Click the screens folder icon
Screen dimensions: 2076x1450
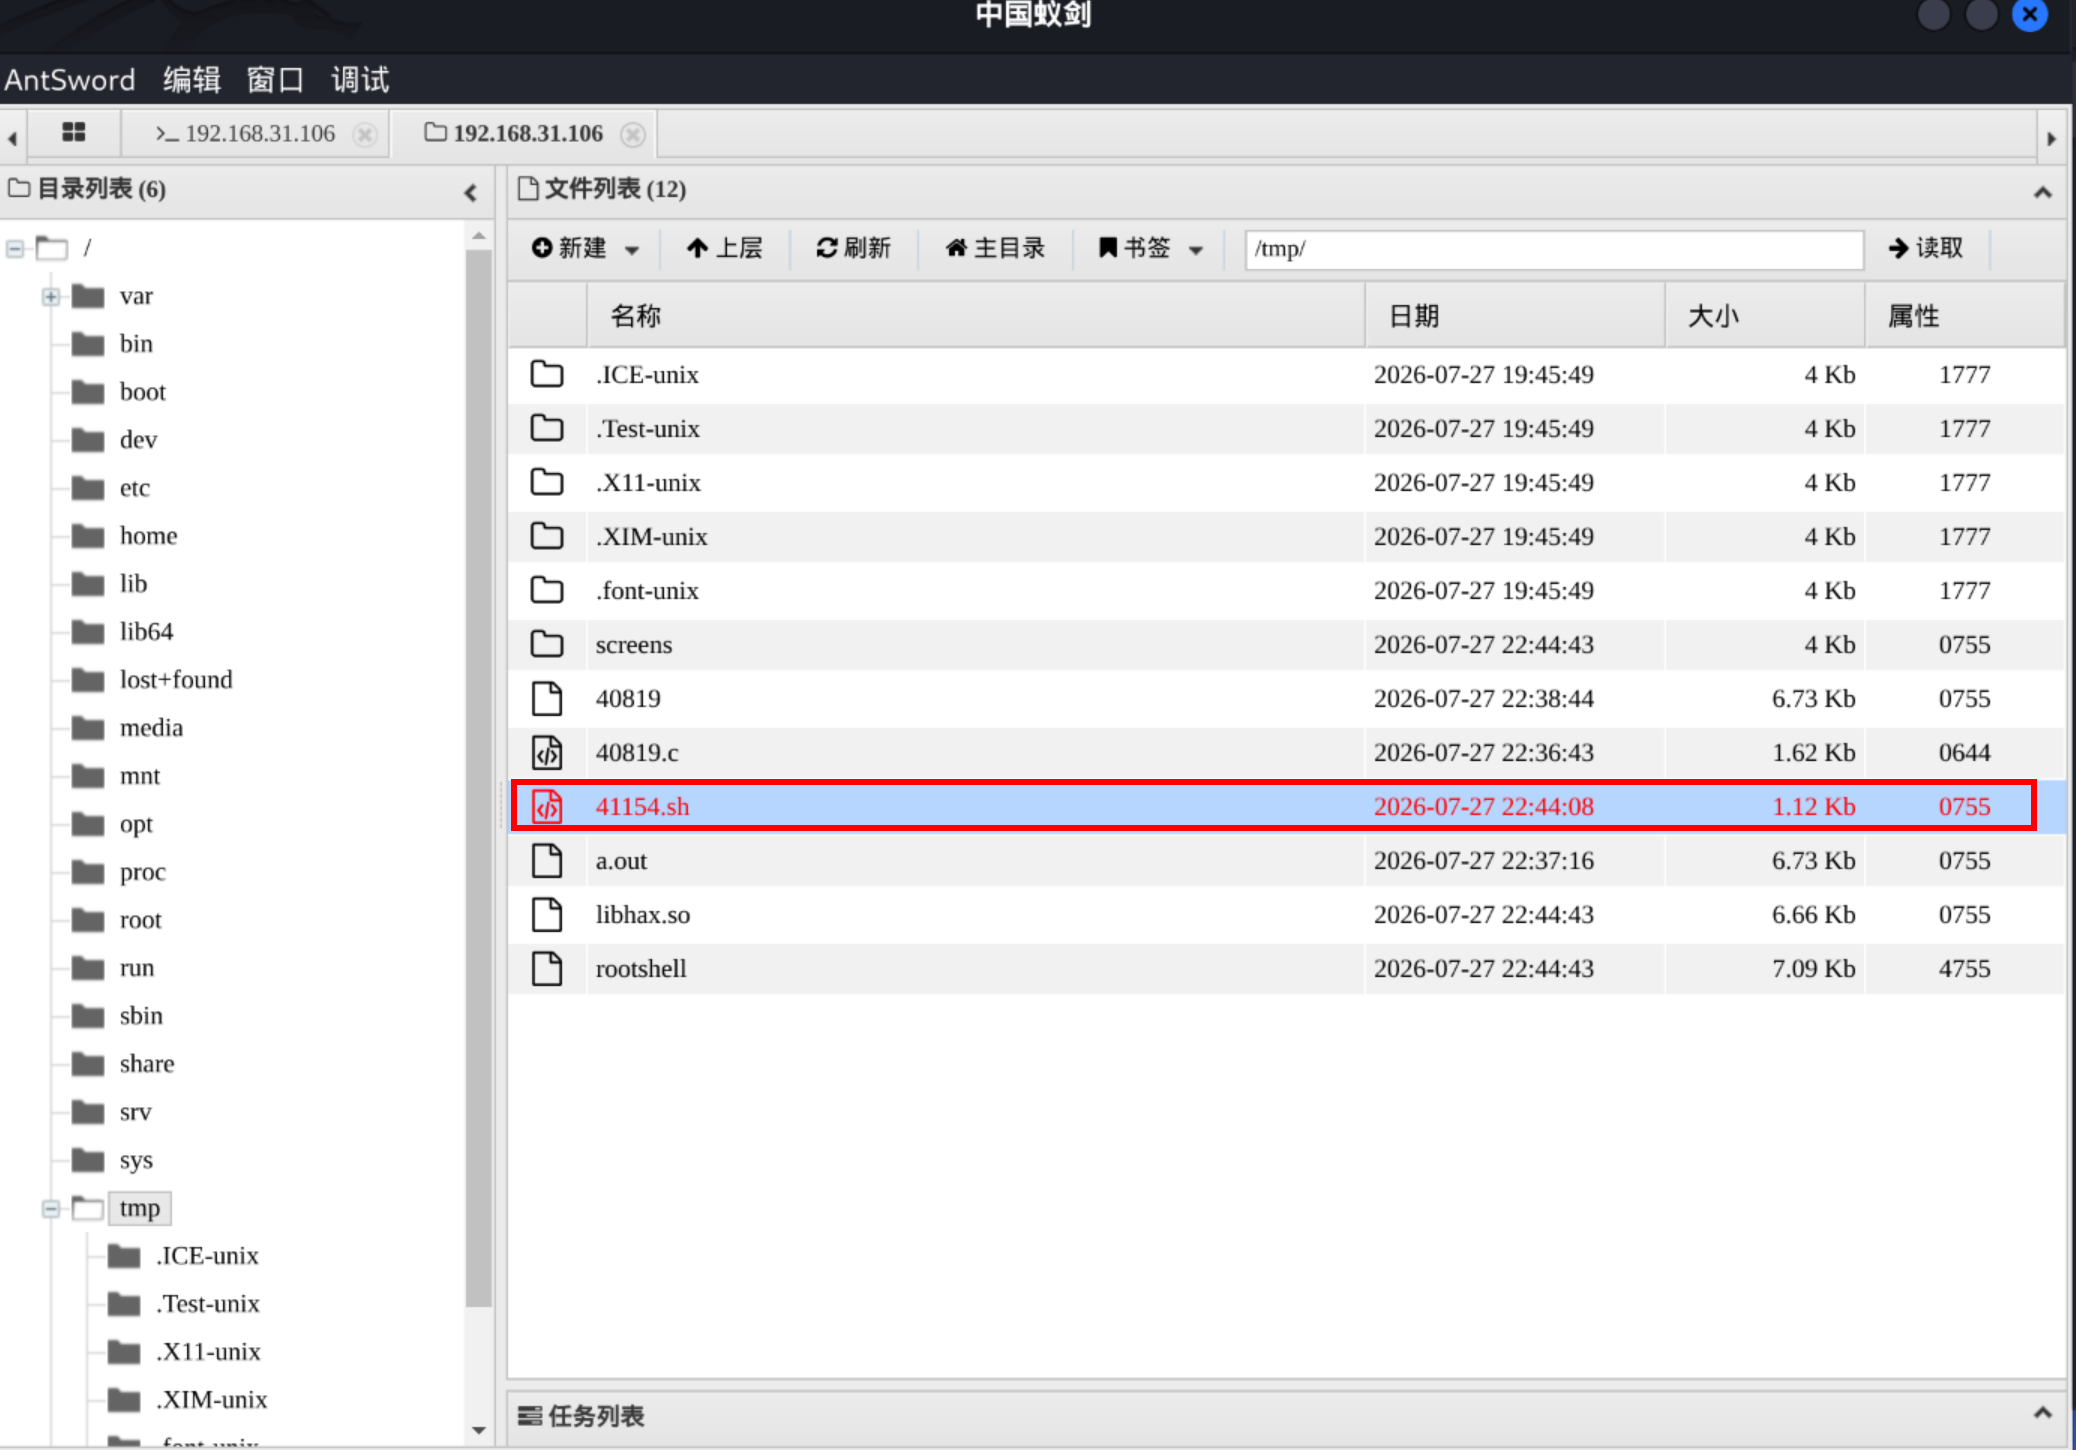(x=547, y=644)
